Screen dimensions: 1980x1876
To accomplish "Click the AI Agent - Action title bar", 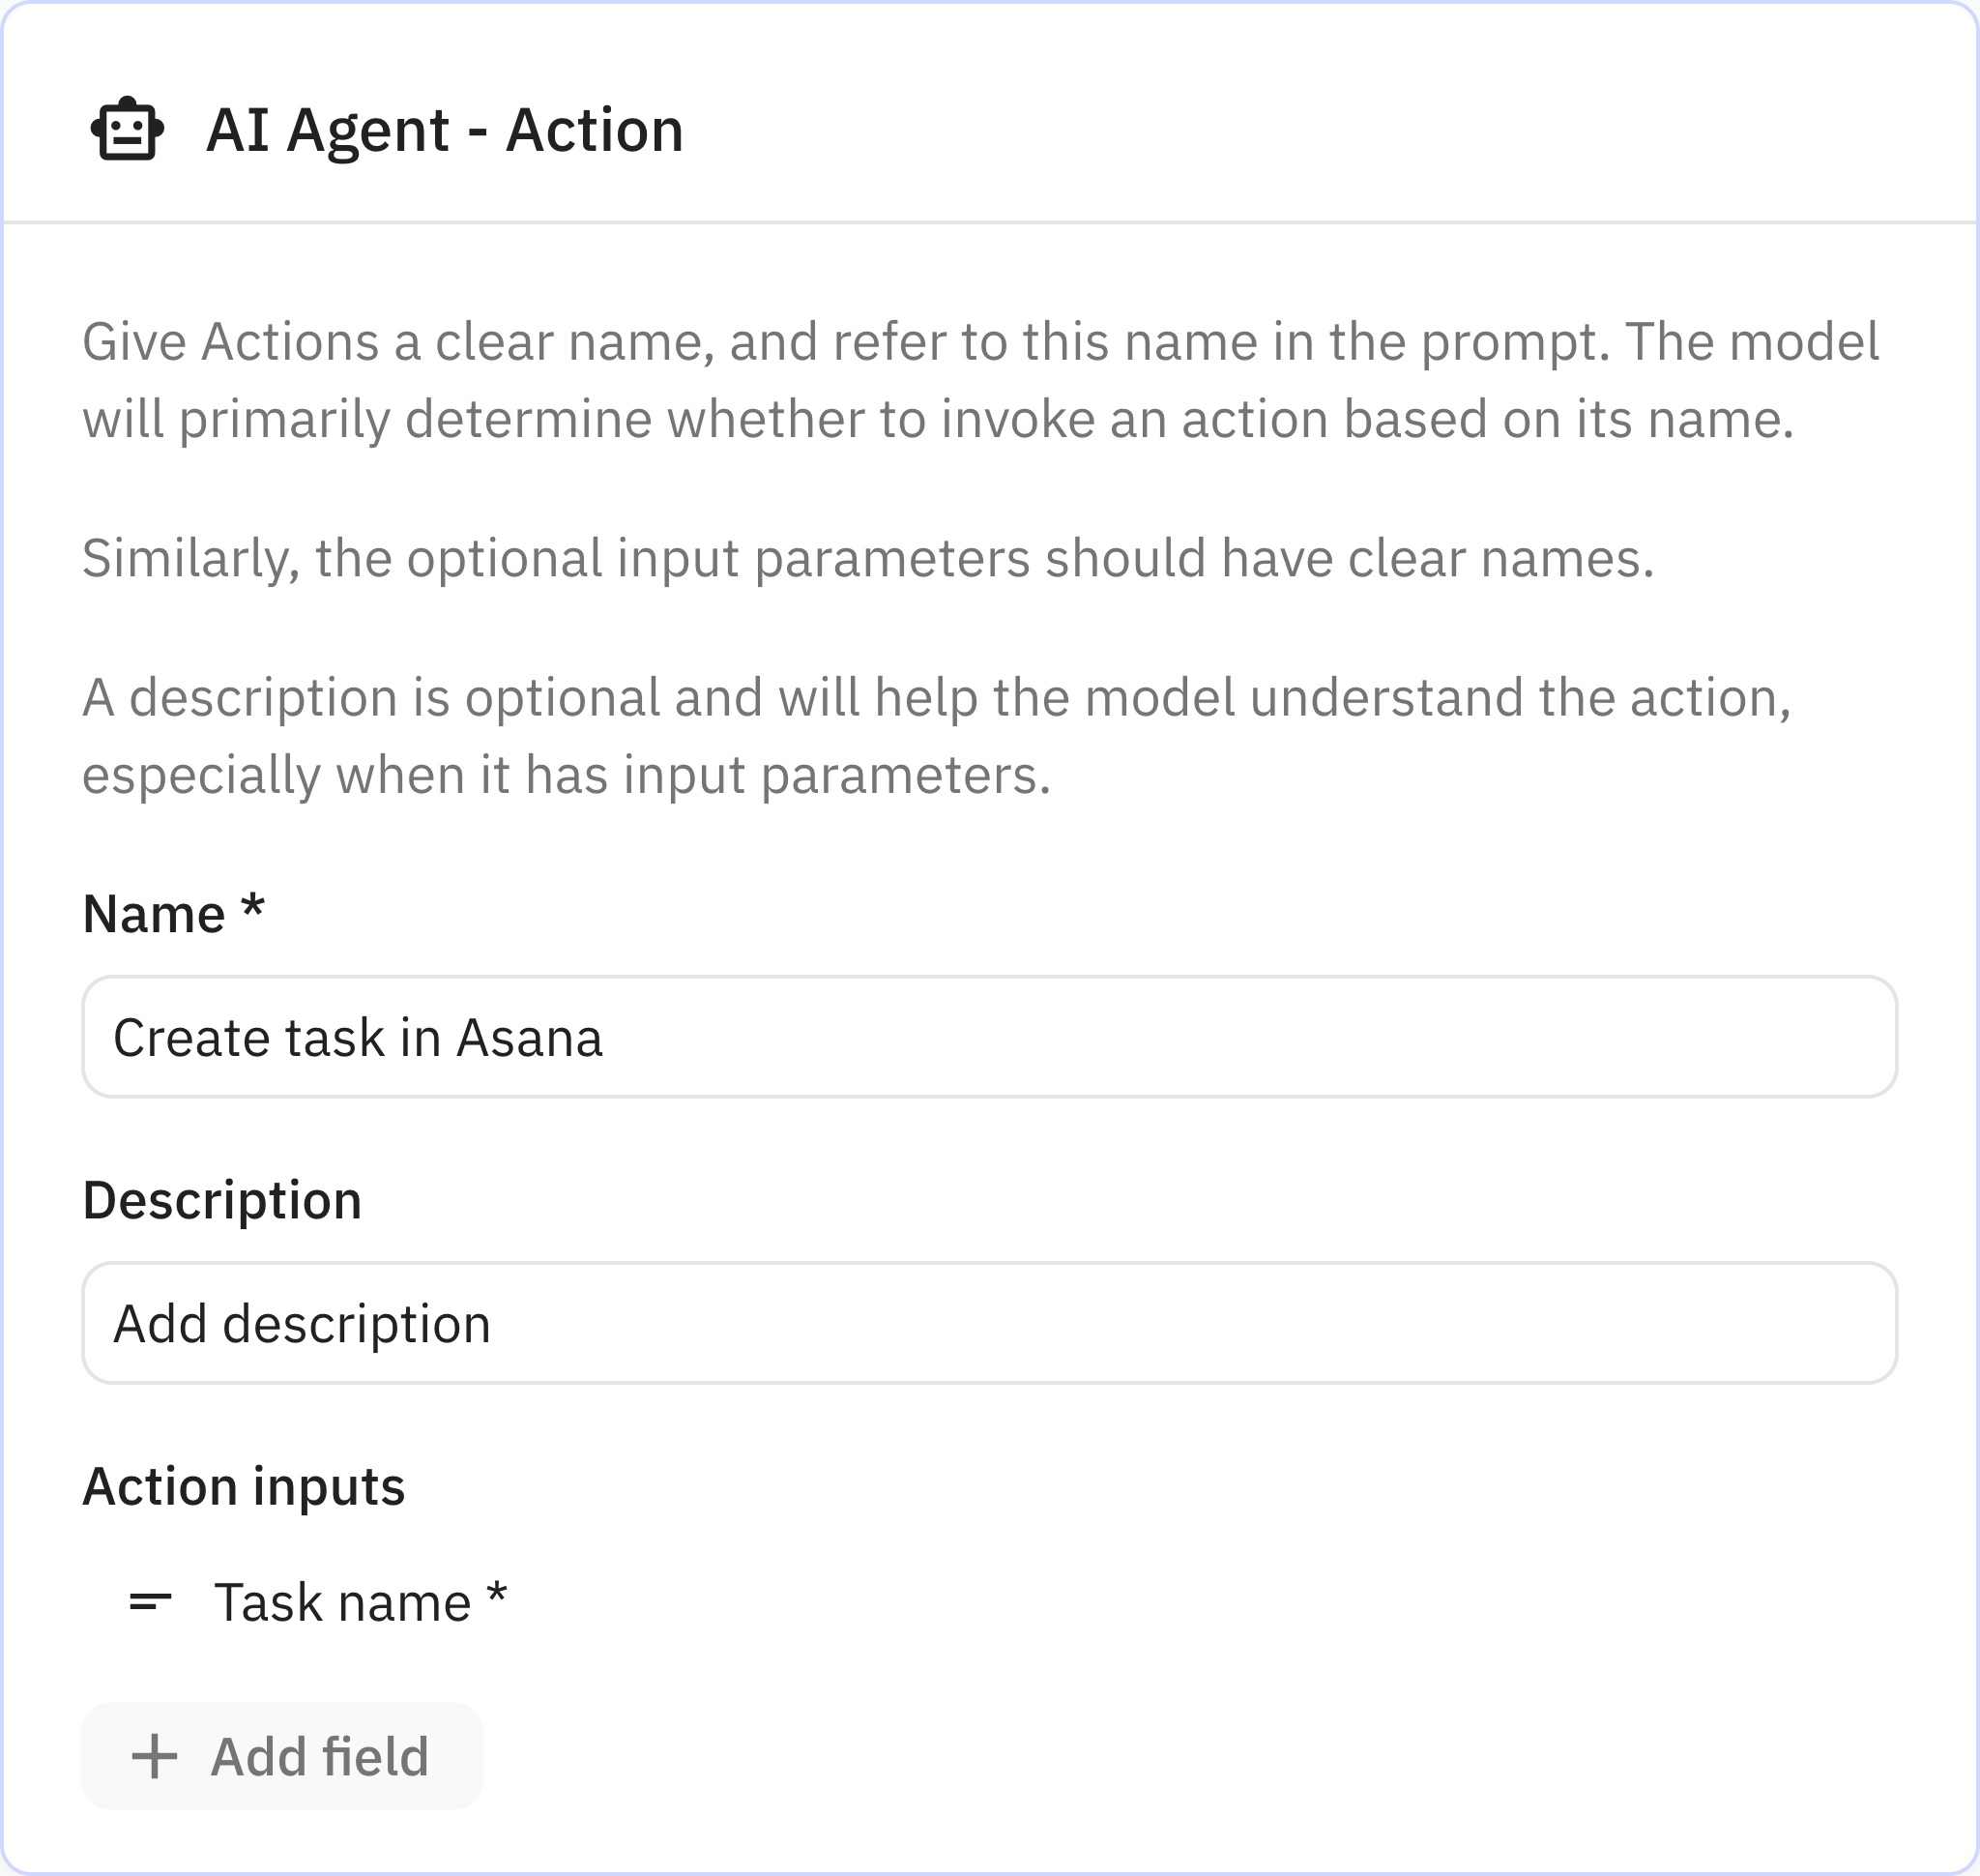I will pos(441,130).
